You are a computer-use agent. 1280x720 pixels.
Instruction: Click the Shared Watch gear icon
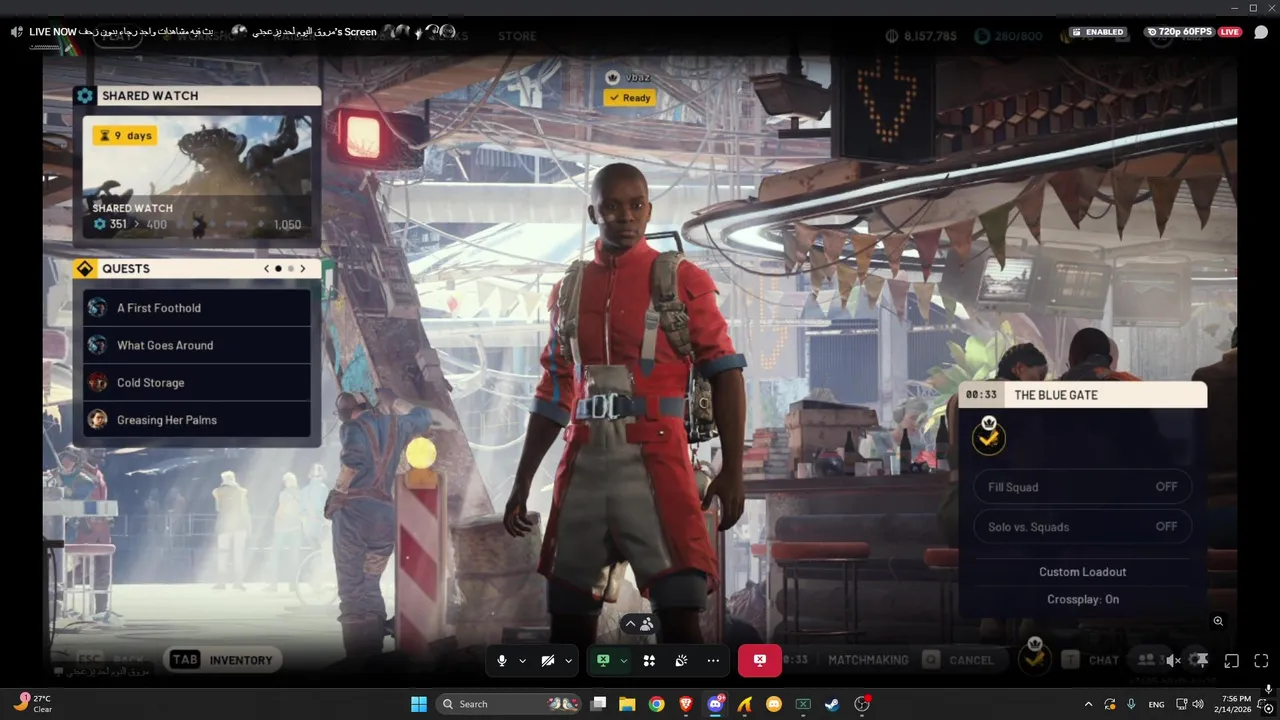[x=85, y=96]
